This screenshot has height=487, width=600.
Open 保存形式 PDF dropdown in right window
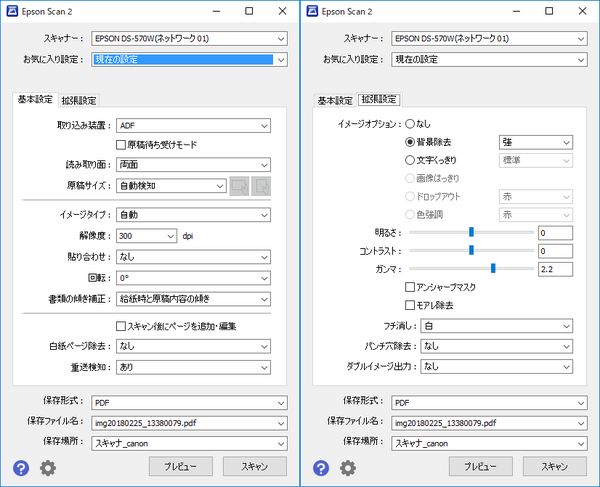pos(489,403)
